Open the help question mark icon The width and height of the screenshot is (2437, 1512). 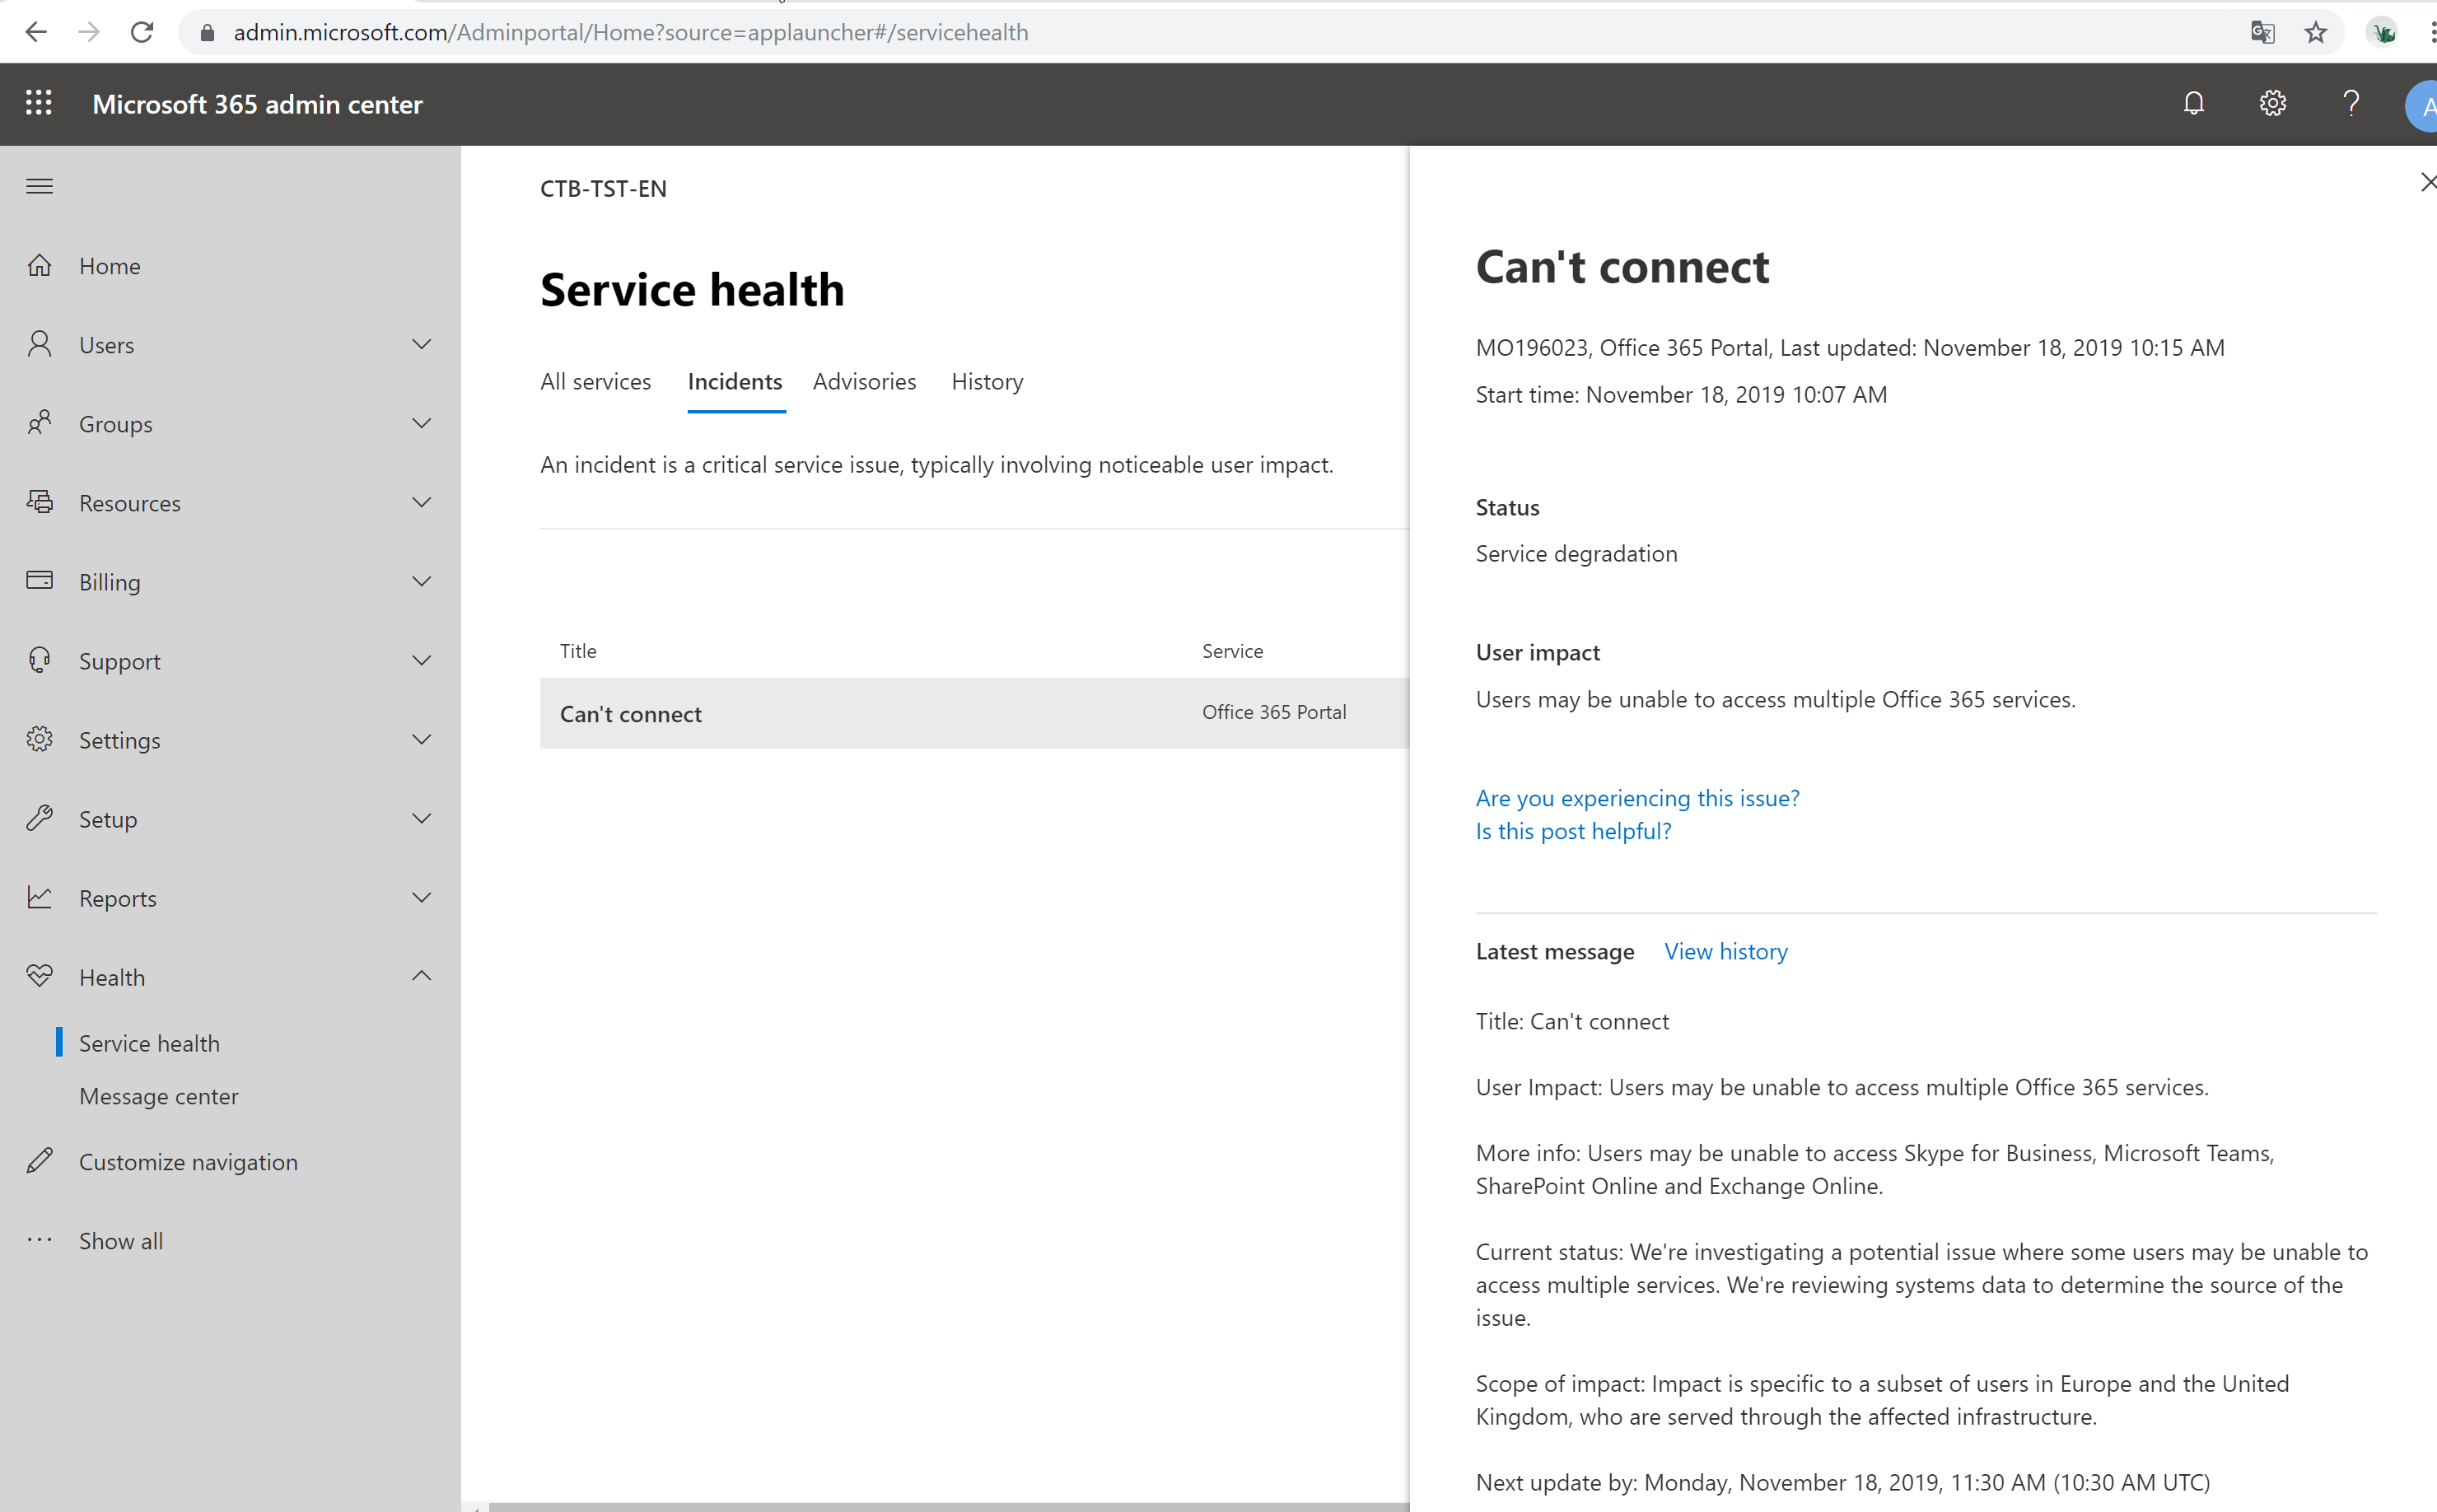[2351, 103]
